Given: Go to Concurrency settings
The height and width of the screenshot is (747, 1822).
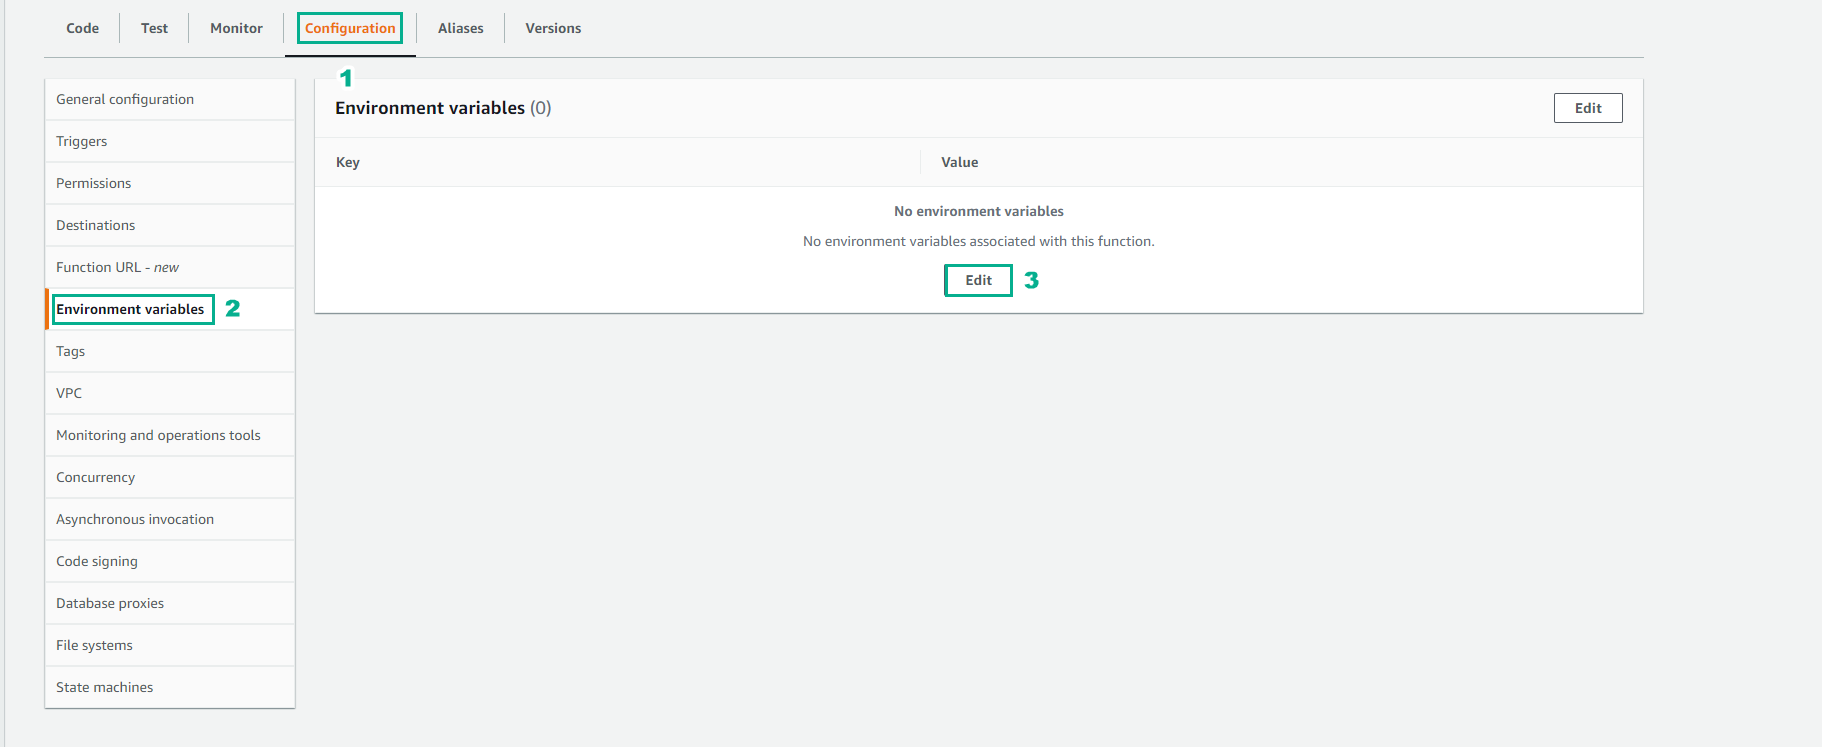Looking at the screenshot, I should tap(170, 477).
